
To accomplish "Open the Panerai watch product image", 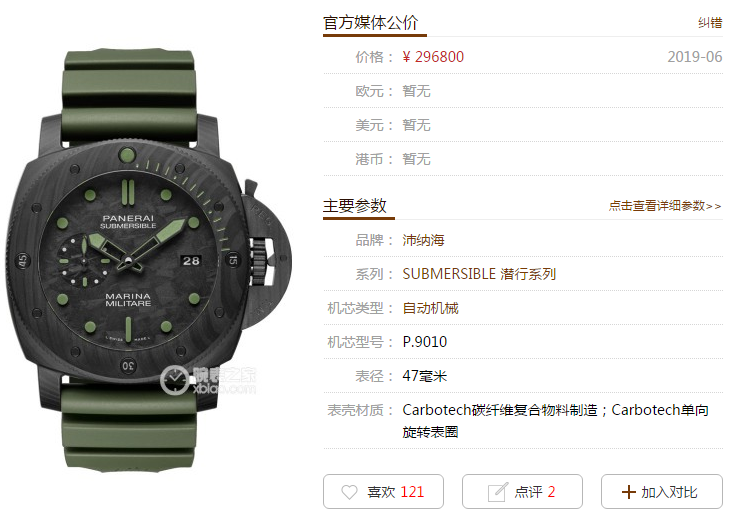I will pyautogui.click(x=149, y=260).
